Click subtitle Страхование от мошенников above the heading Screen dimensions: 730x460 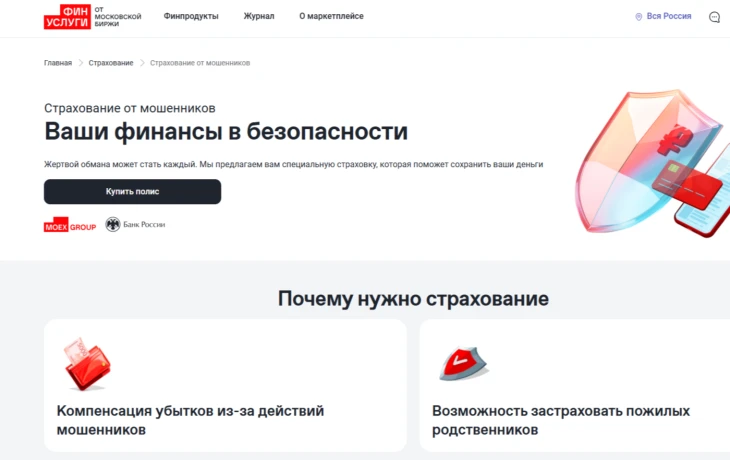pyautogui.click(x=129, y=108)
